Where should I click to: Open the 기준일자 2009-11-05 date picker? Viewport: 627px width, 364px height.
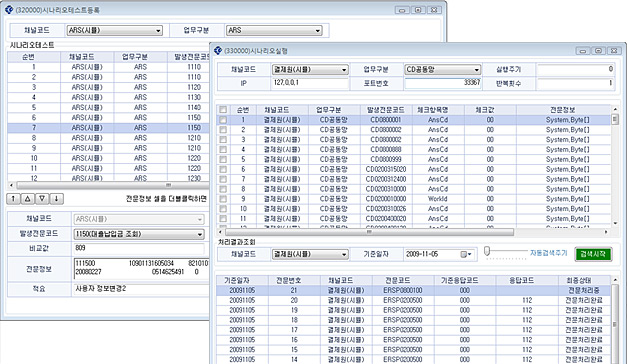(440, 254)
